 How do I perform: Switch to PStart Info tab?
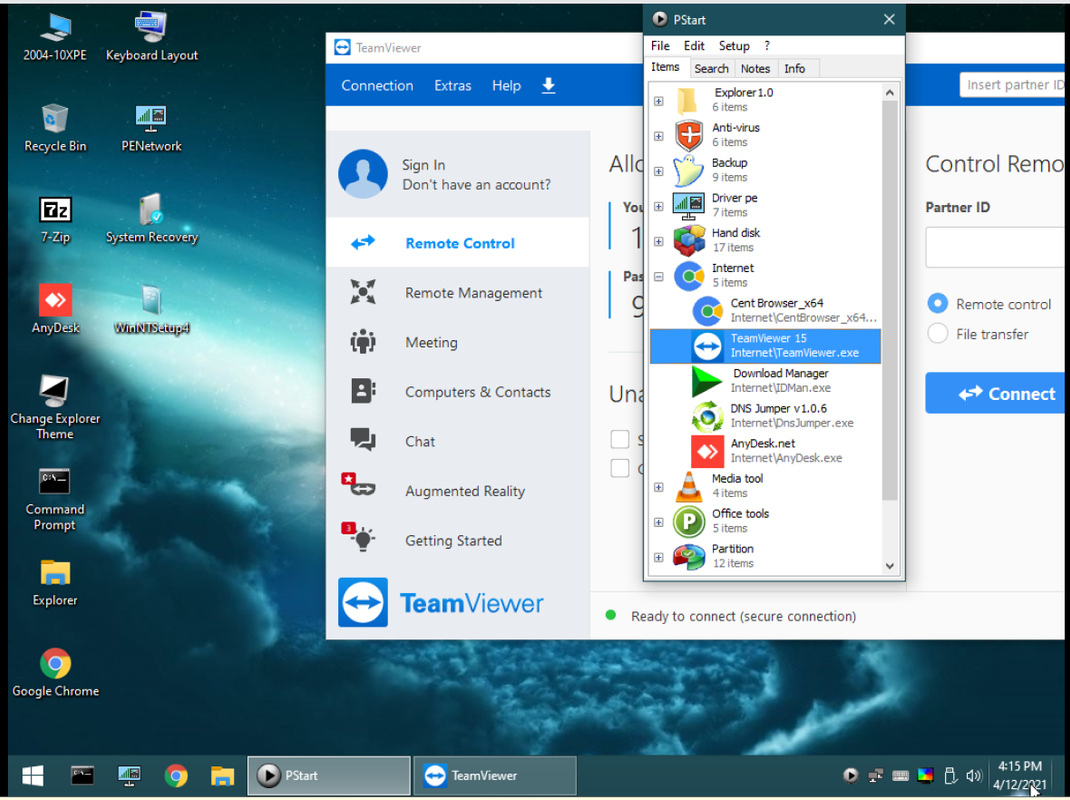pos(795,68)
